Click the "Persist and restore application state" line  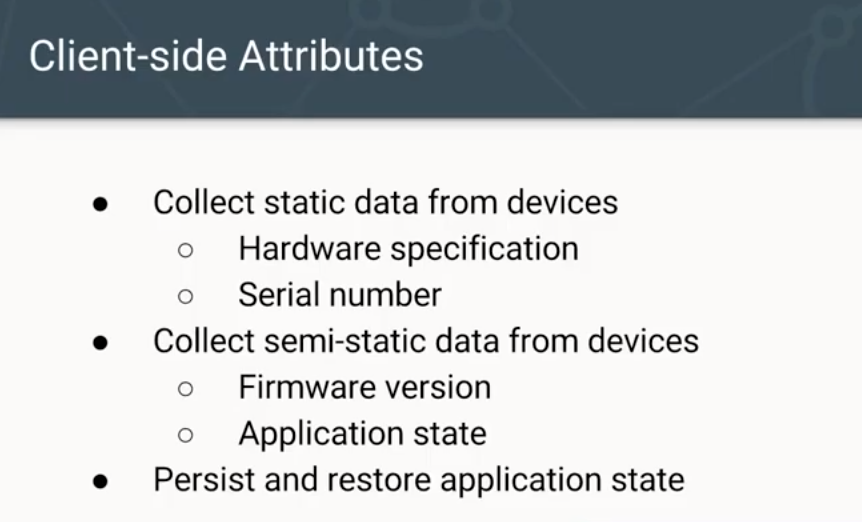click(418, 479)
